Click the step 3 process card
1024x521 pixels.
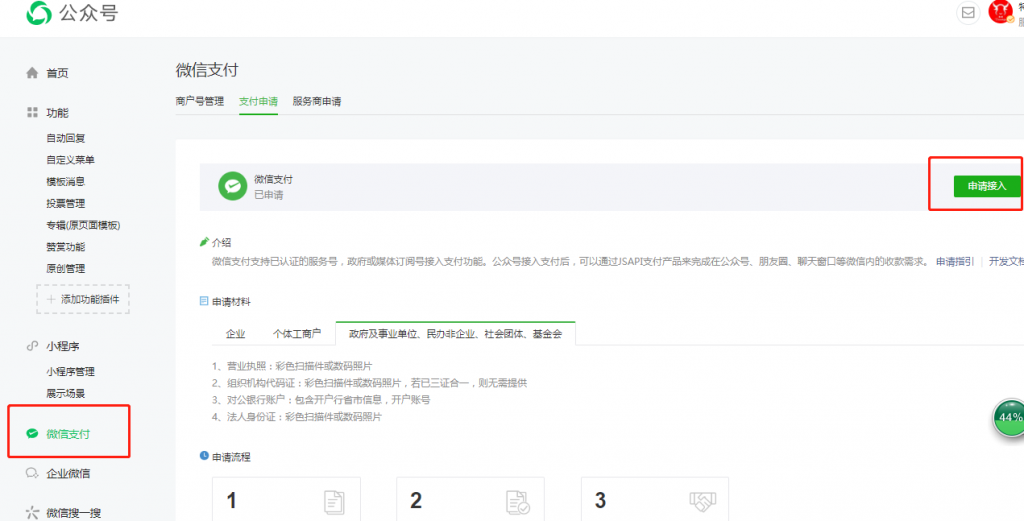655,499
